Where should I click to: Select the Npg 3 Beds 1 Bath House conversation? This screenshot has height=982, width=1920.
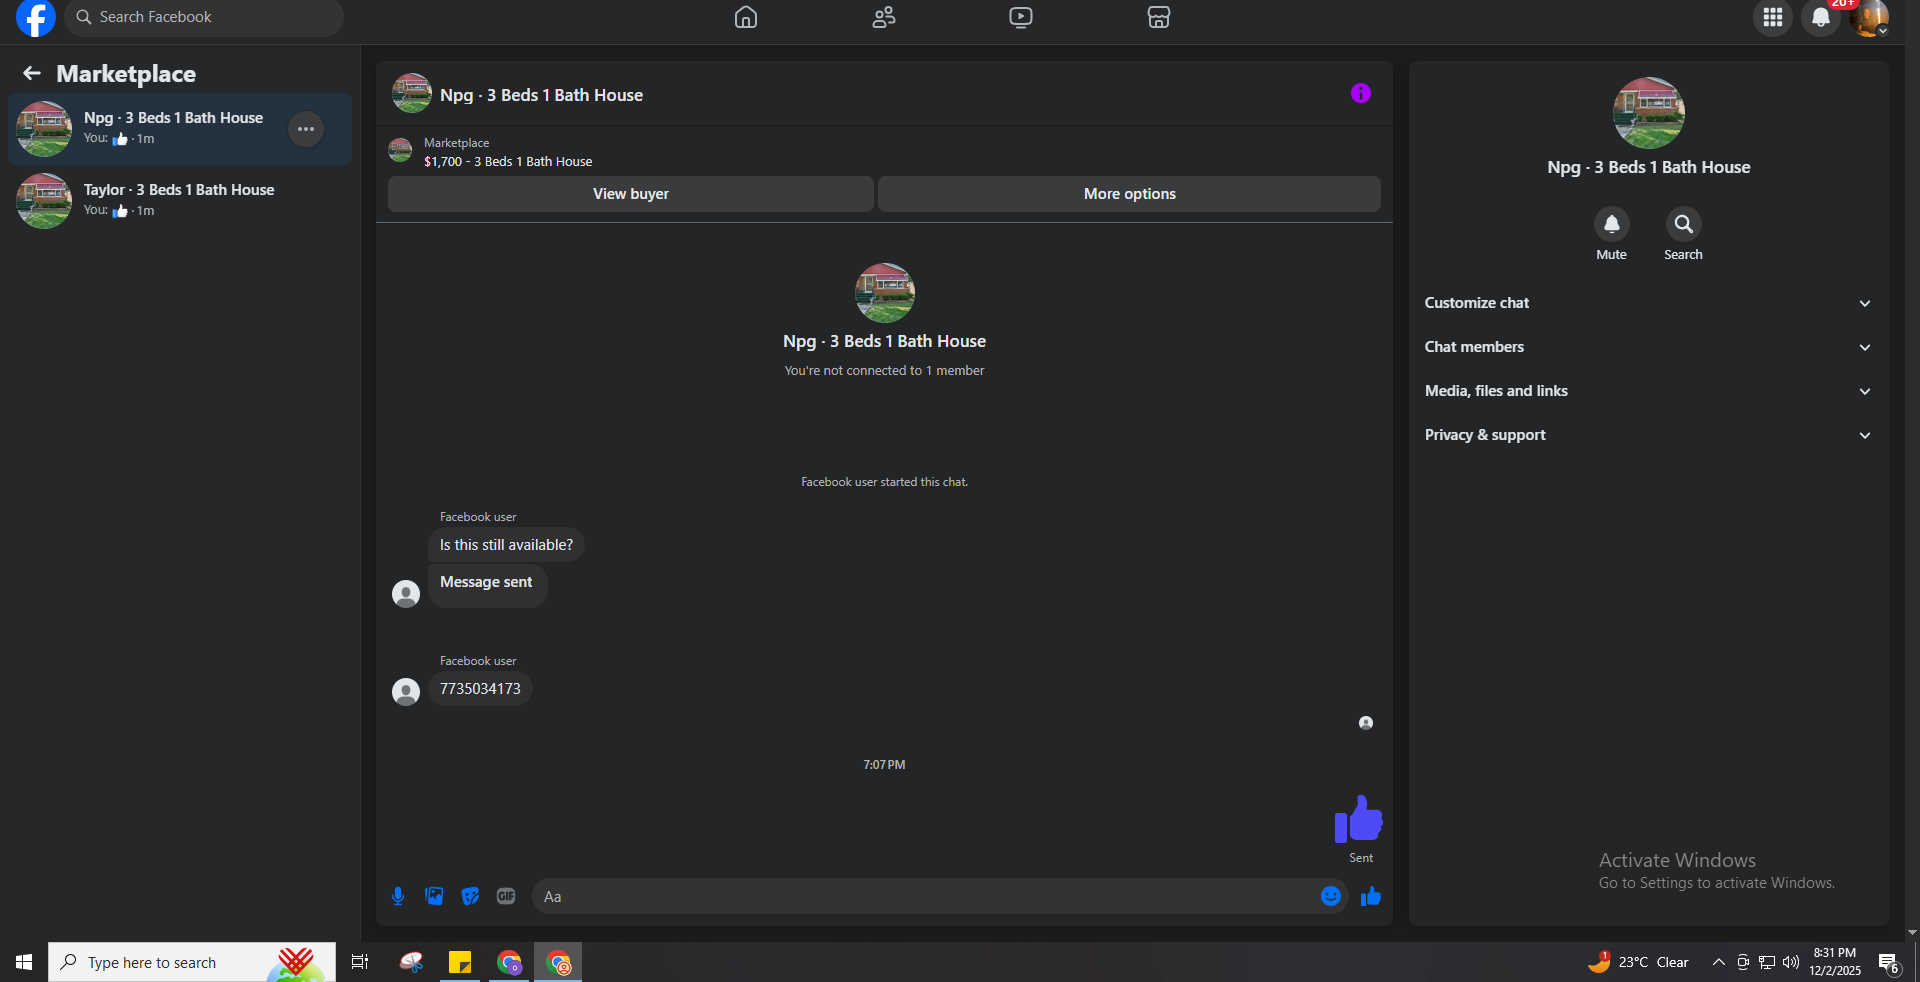point(180,129)
